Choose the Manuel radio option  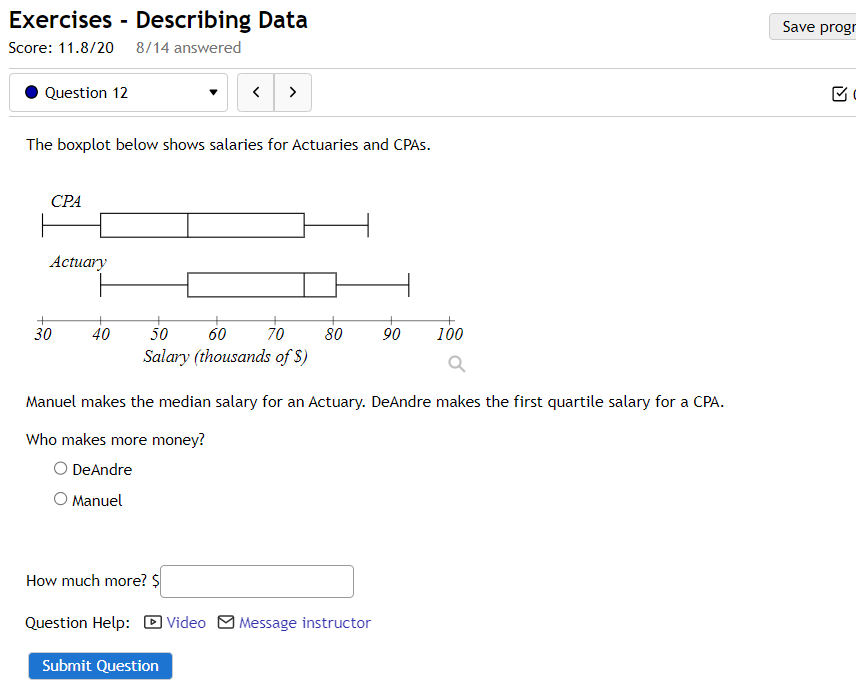tap(61, 499)
